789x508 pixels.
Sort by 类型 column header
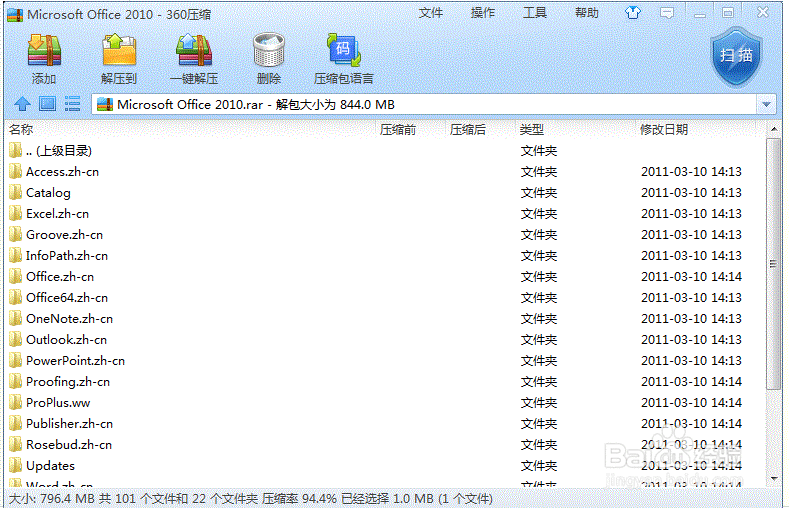[531, 130]
